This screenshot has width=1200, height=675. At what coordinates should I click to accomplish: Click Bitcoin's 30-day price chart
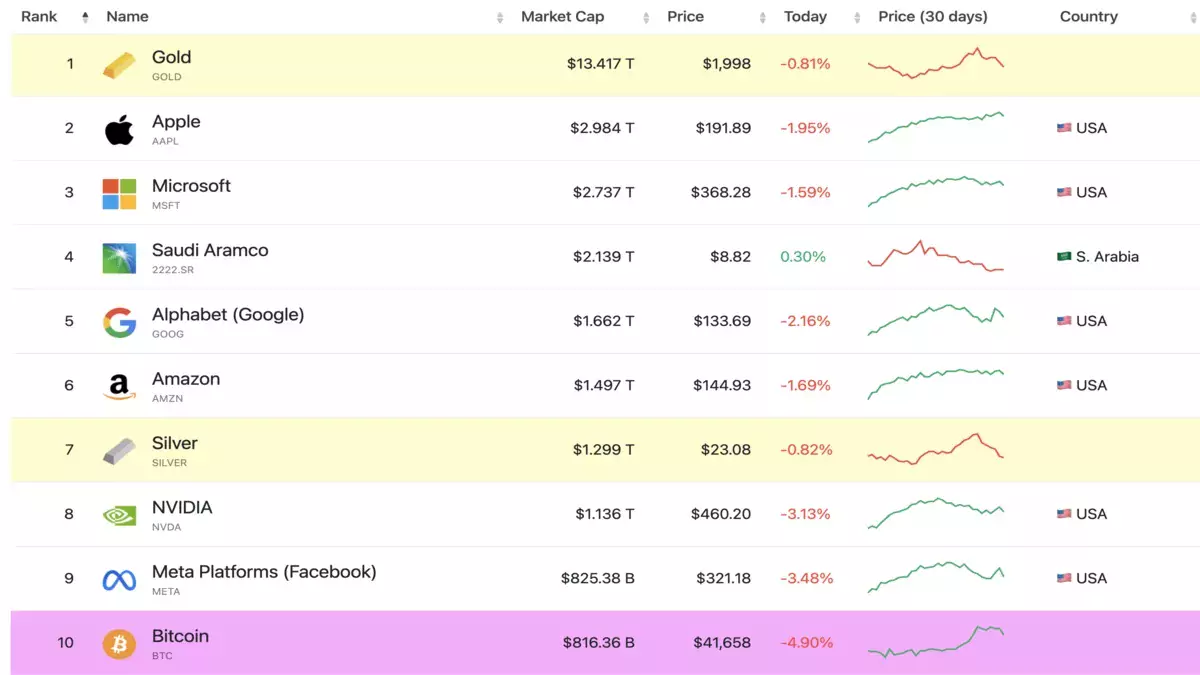click(x=936, y=642)
